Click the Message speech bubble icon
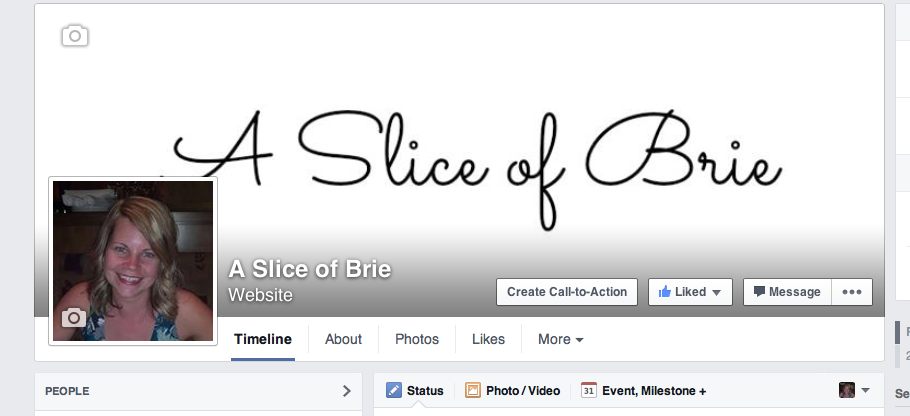This screenshot has width=910, height=416. 759,291
